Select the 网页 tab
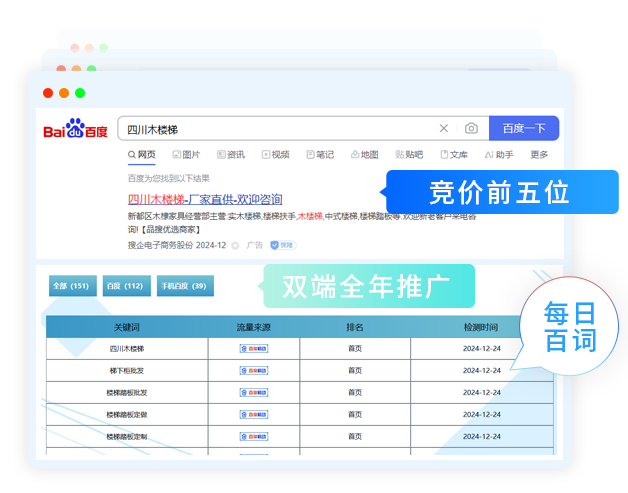 142,155
